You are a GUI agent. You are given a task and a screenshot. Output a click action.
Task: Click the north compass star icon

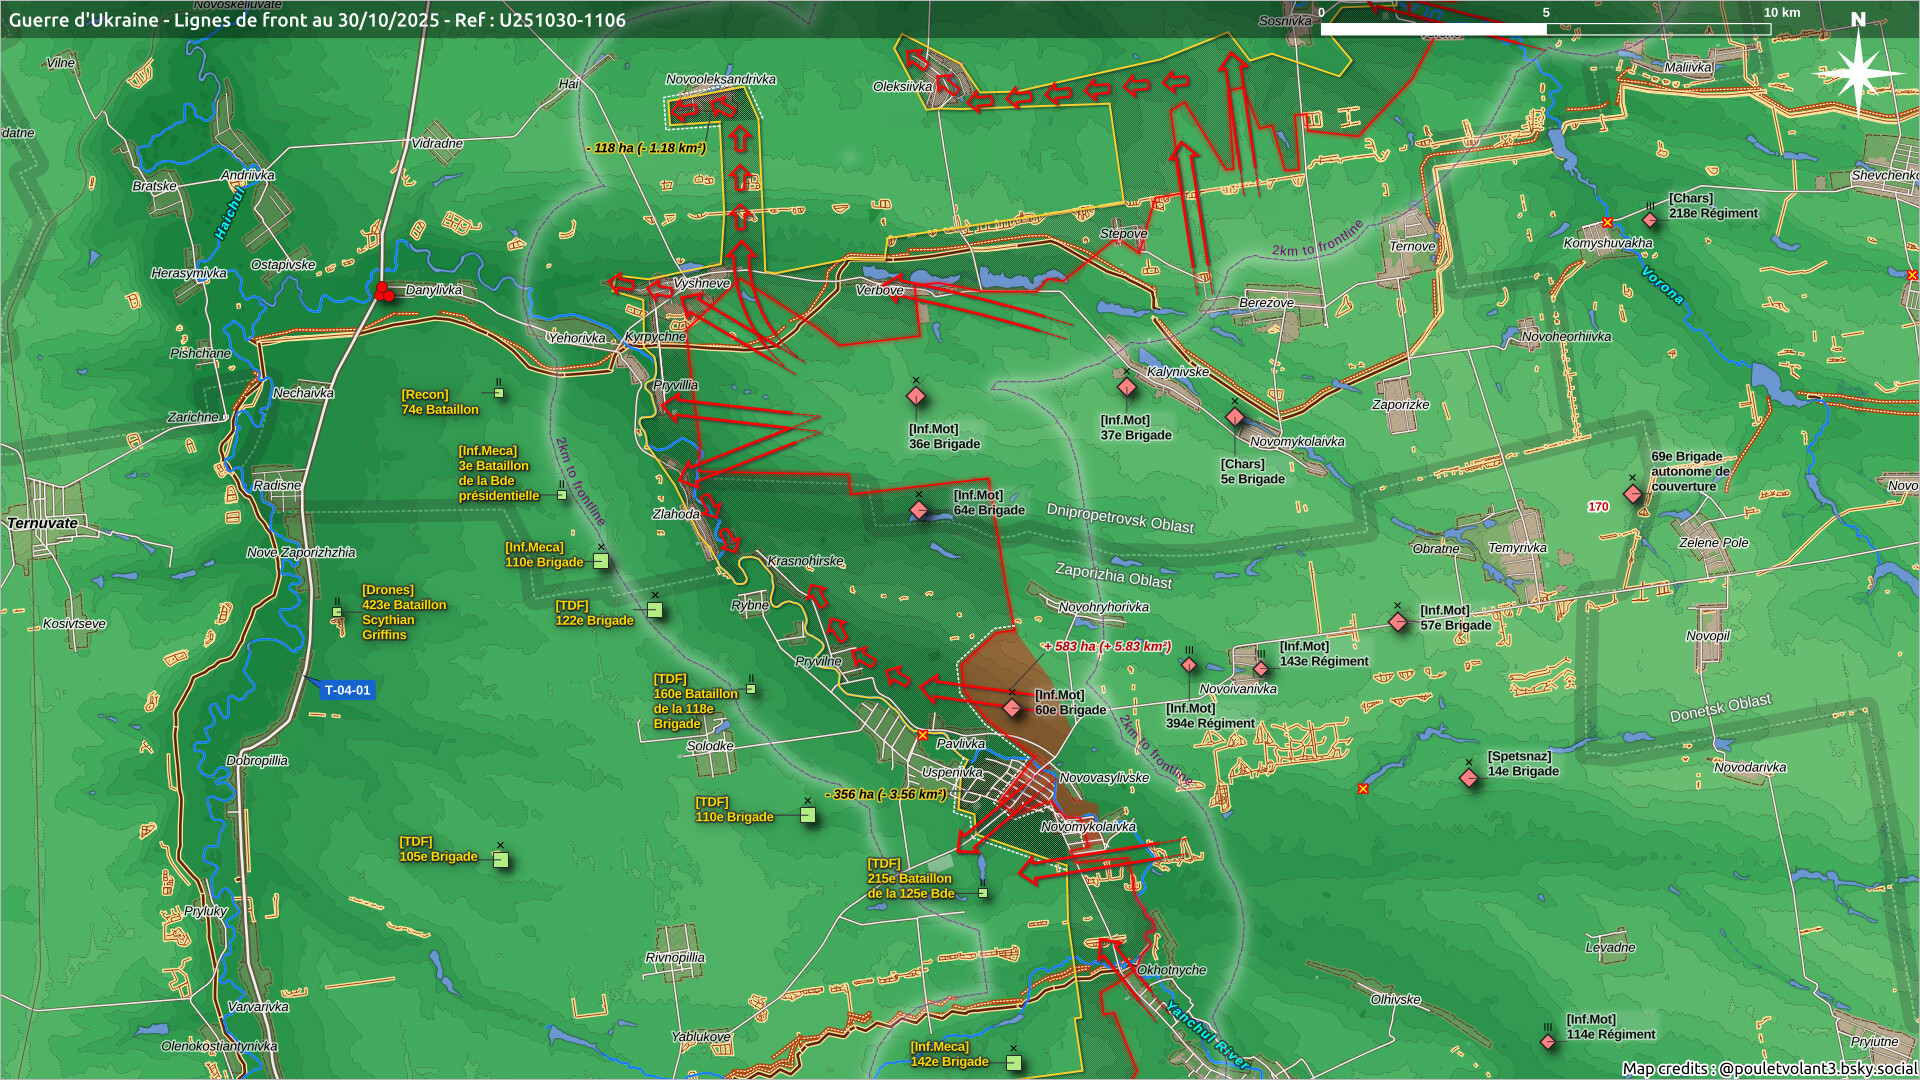(1858, 72)
